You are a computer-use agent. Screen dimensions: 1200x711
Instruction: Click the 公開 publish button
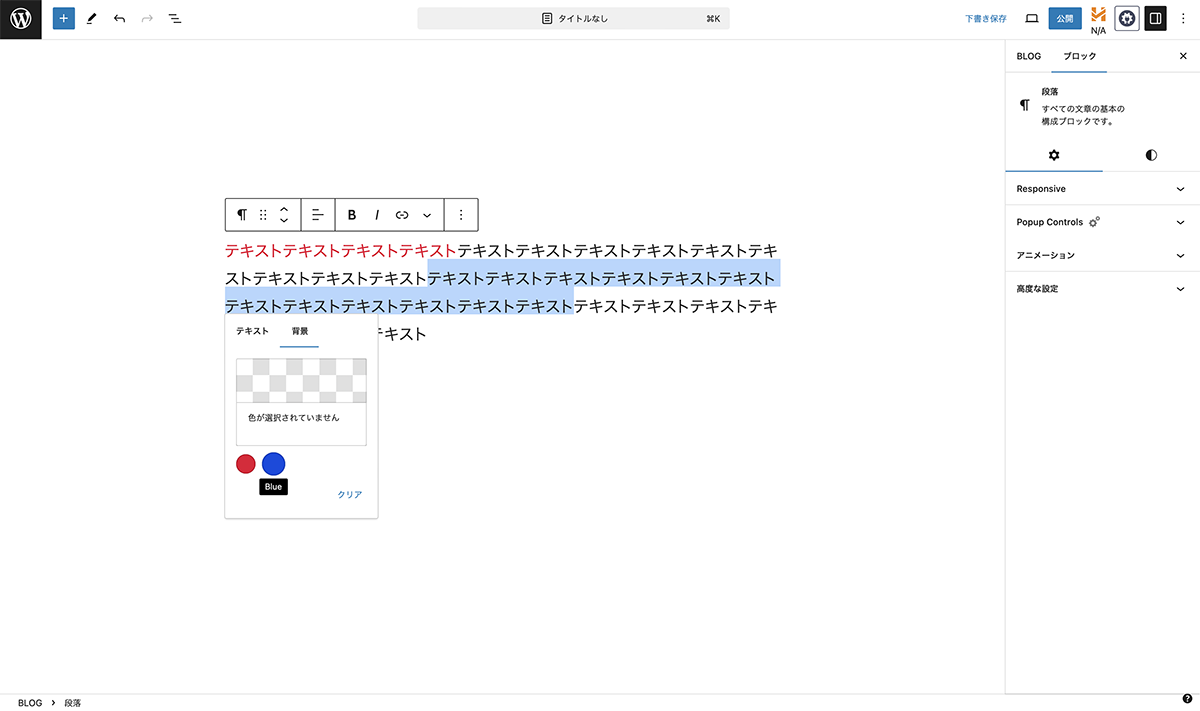pos(1065,19)
